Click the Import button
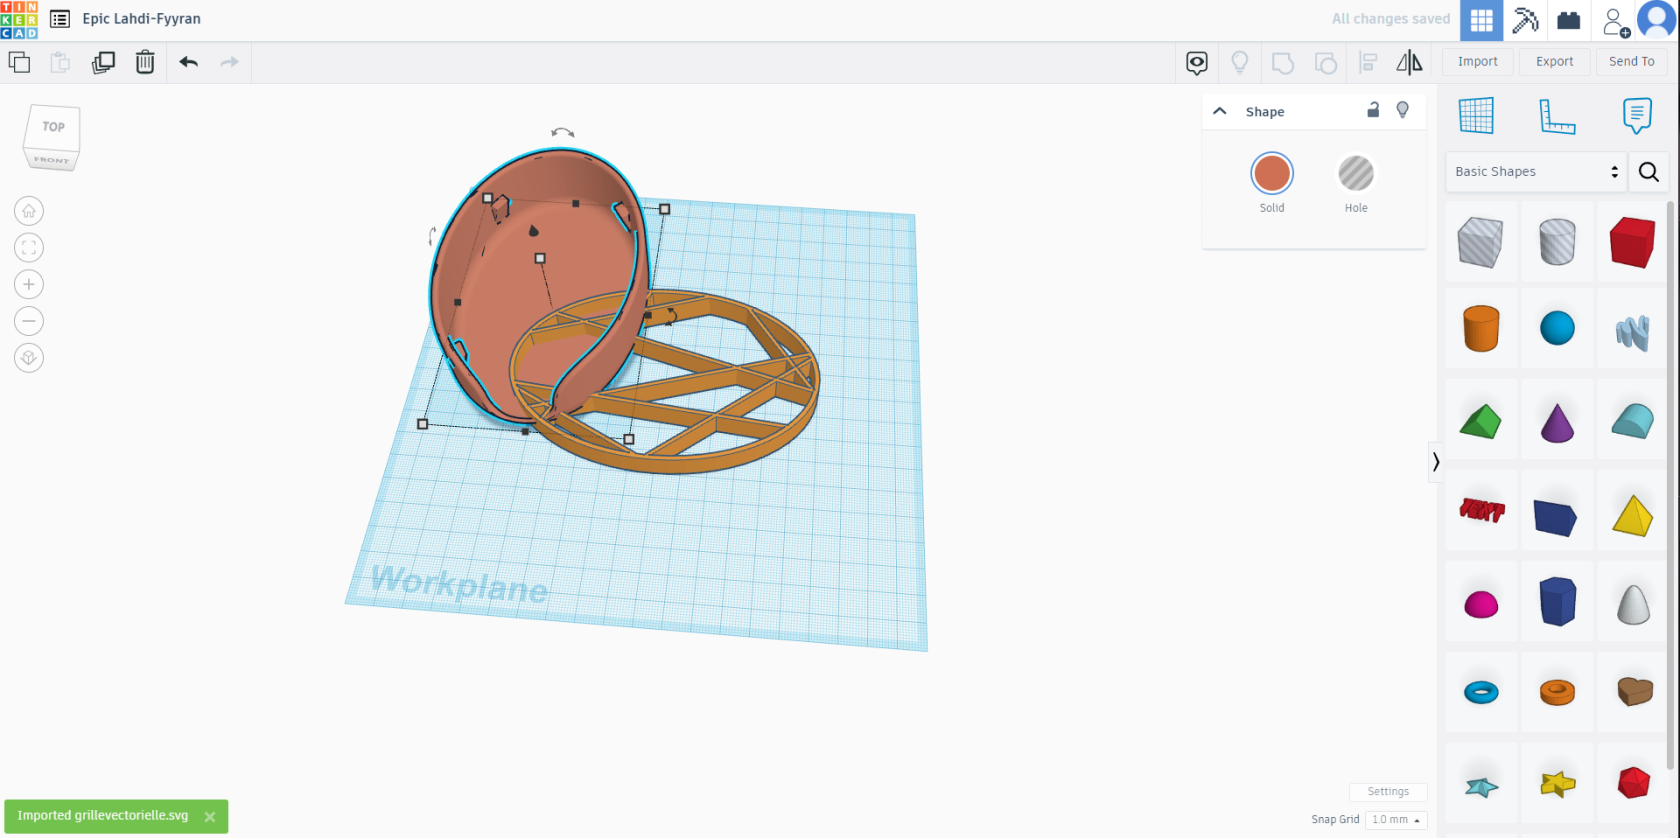This screenshot has height=838, width=1680. tap(1478, 61)
